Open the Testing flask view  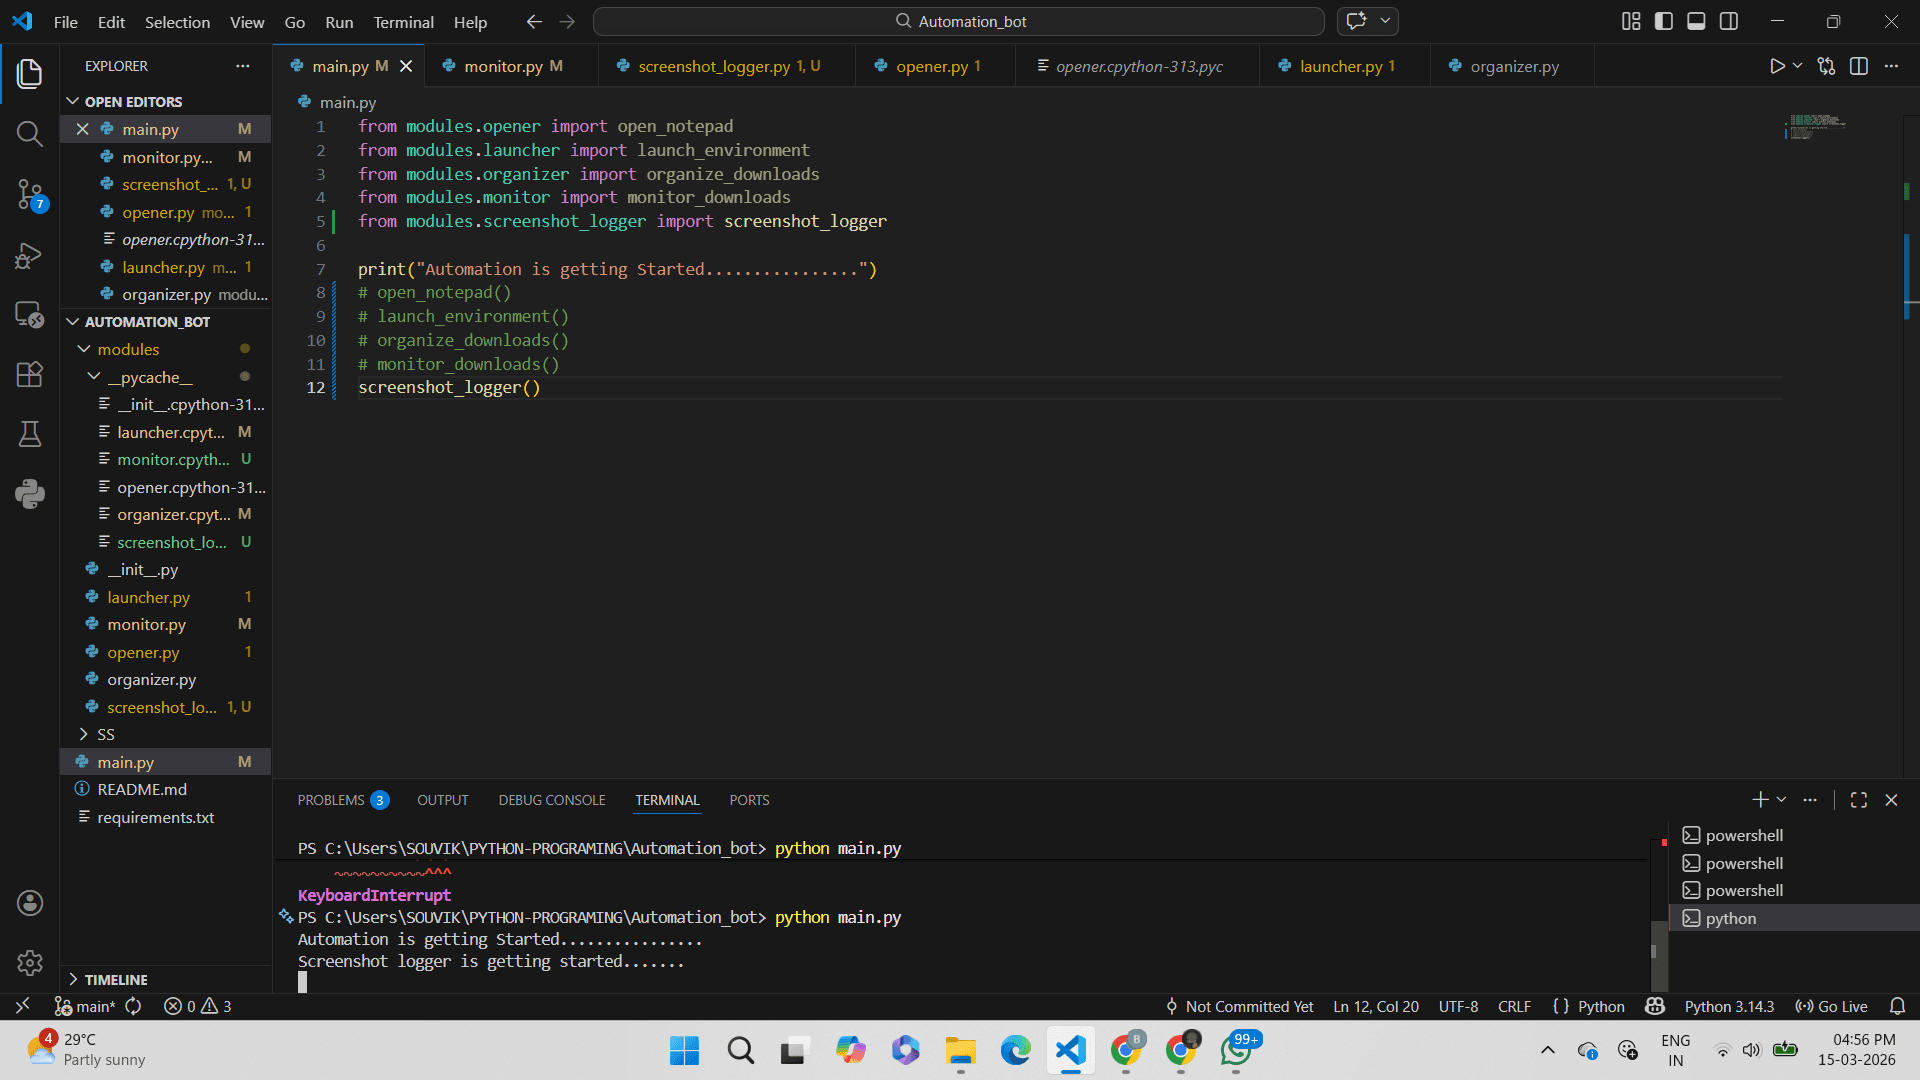click(30, 434)
